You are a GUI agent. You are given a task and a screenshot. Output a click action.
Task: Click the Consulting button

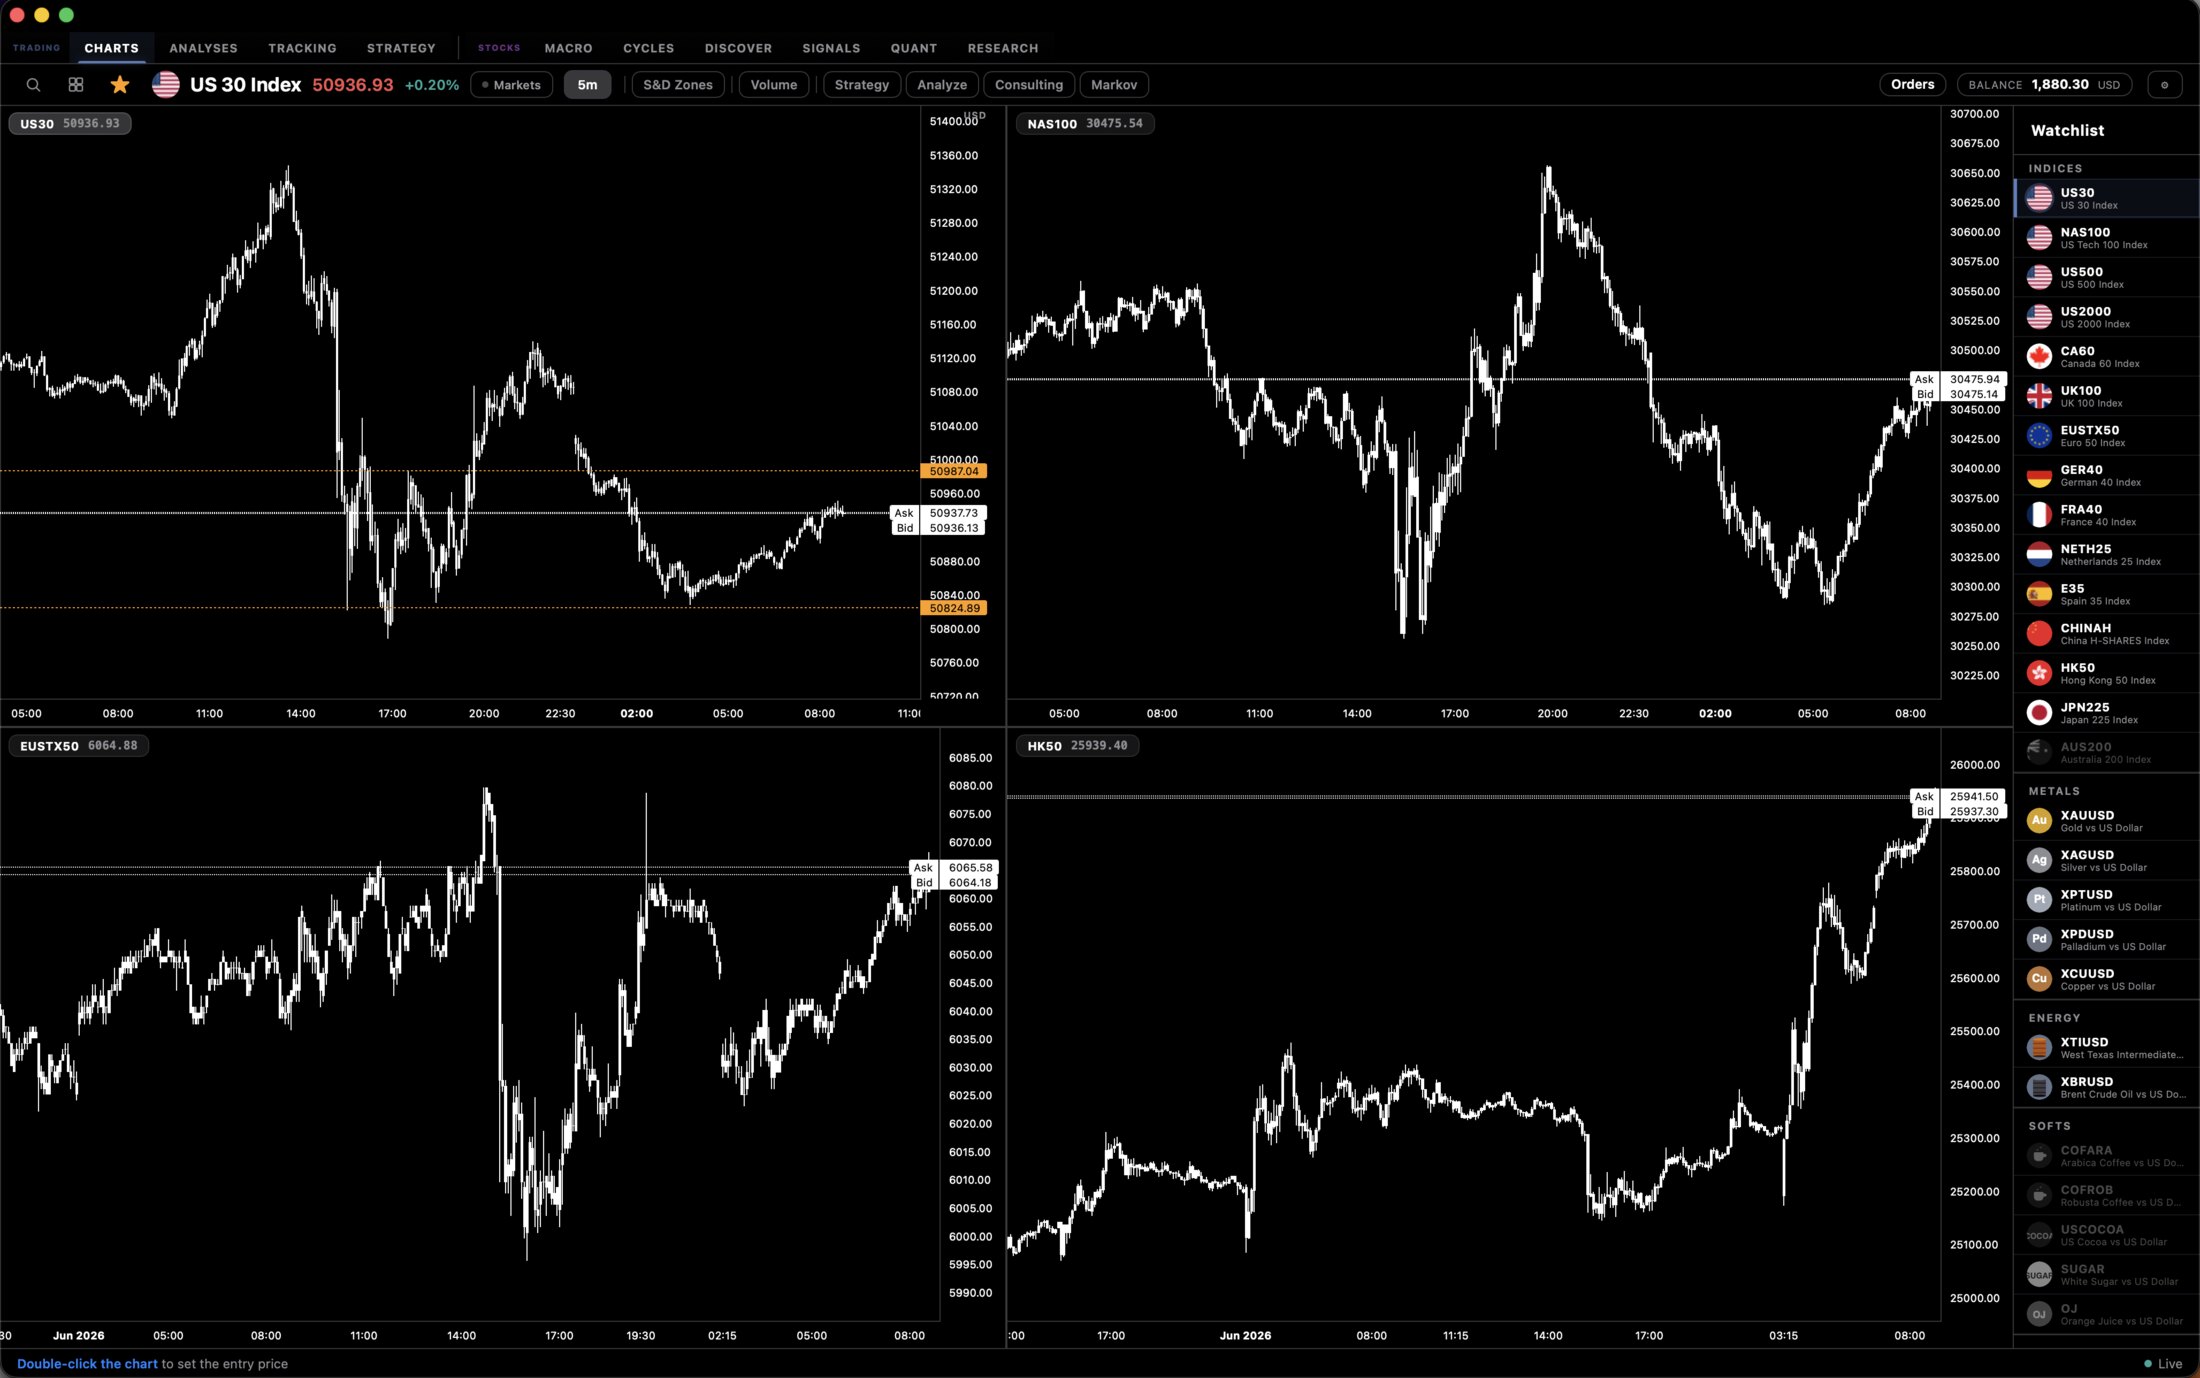pos(1029,85)
